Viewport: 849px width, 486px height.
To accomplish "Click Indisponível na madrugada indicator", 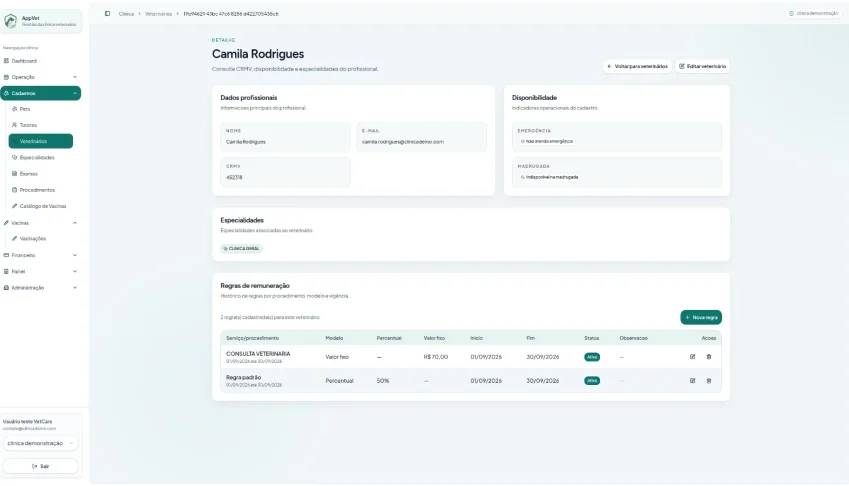I will (549, 177).
